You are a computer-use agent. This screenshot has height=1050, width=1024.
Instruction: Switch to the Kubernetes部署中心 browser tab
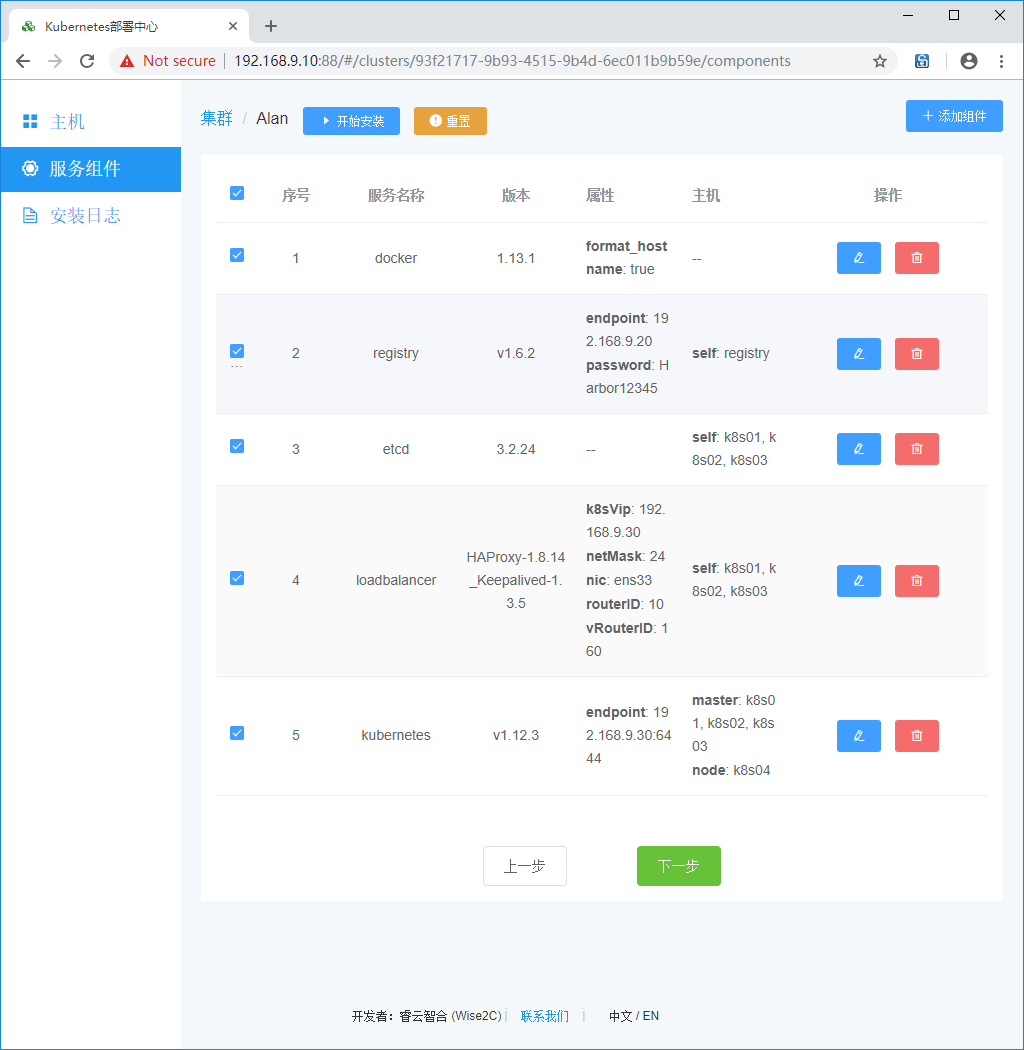[127, 26]
